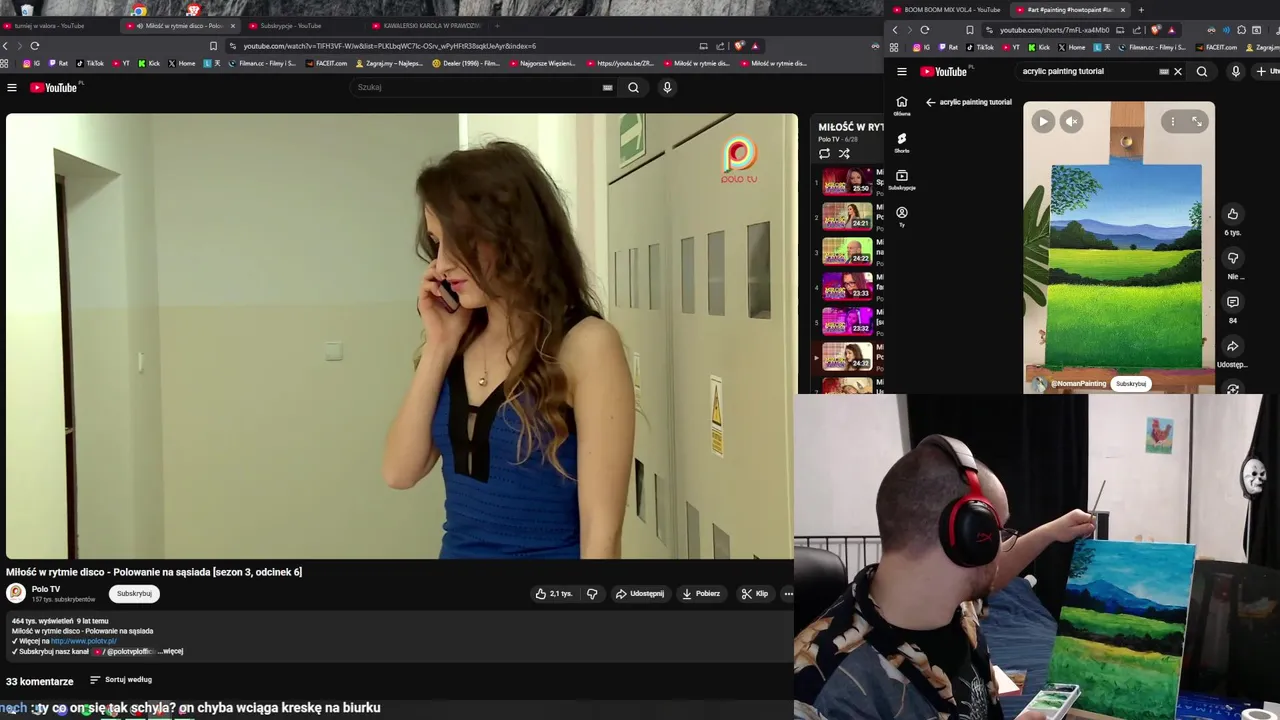Open the playlist video thumbnail with duration 24:32
Screen dimensions: 1280x720
pos(847,356)
